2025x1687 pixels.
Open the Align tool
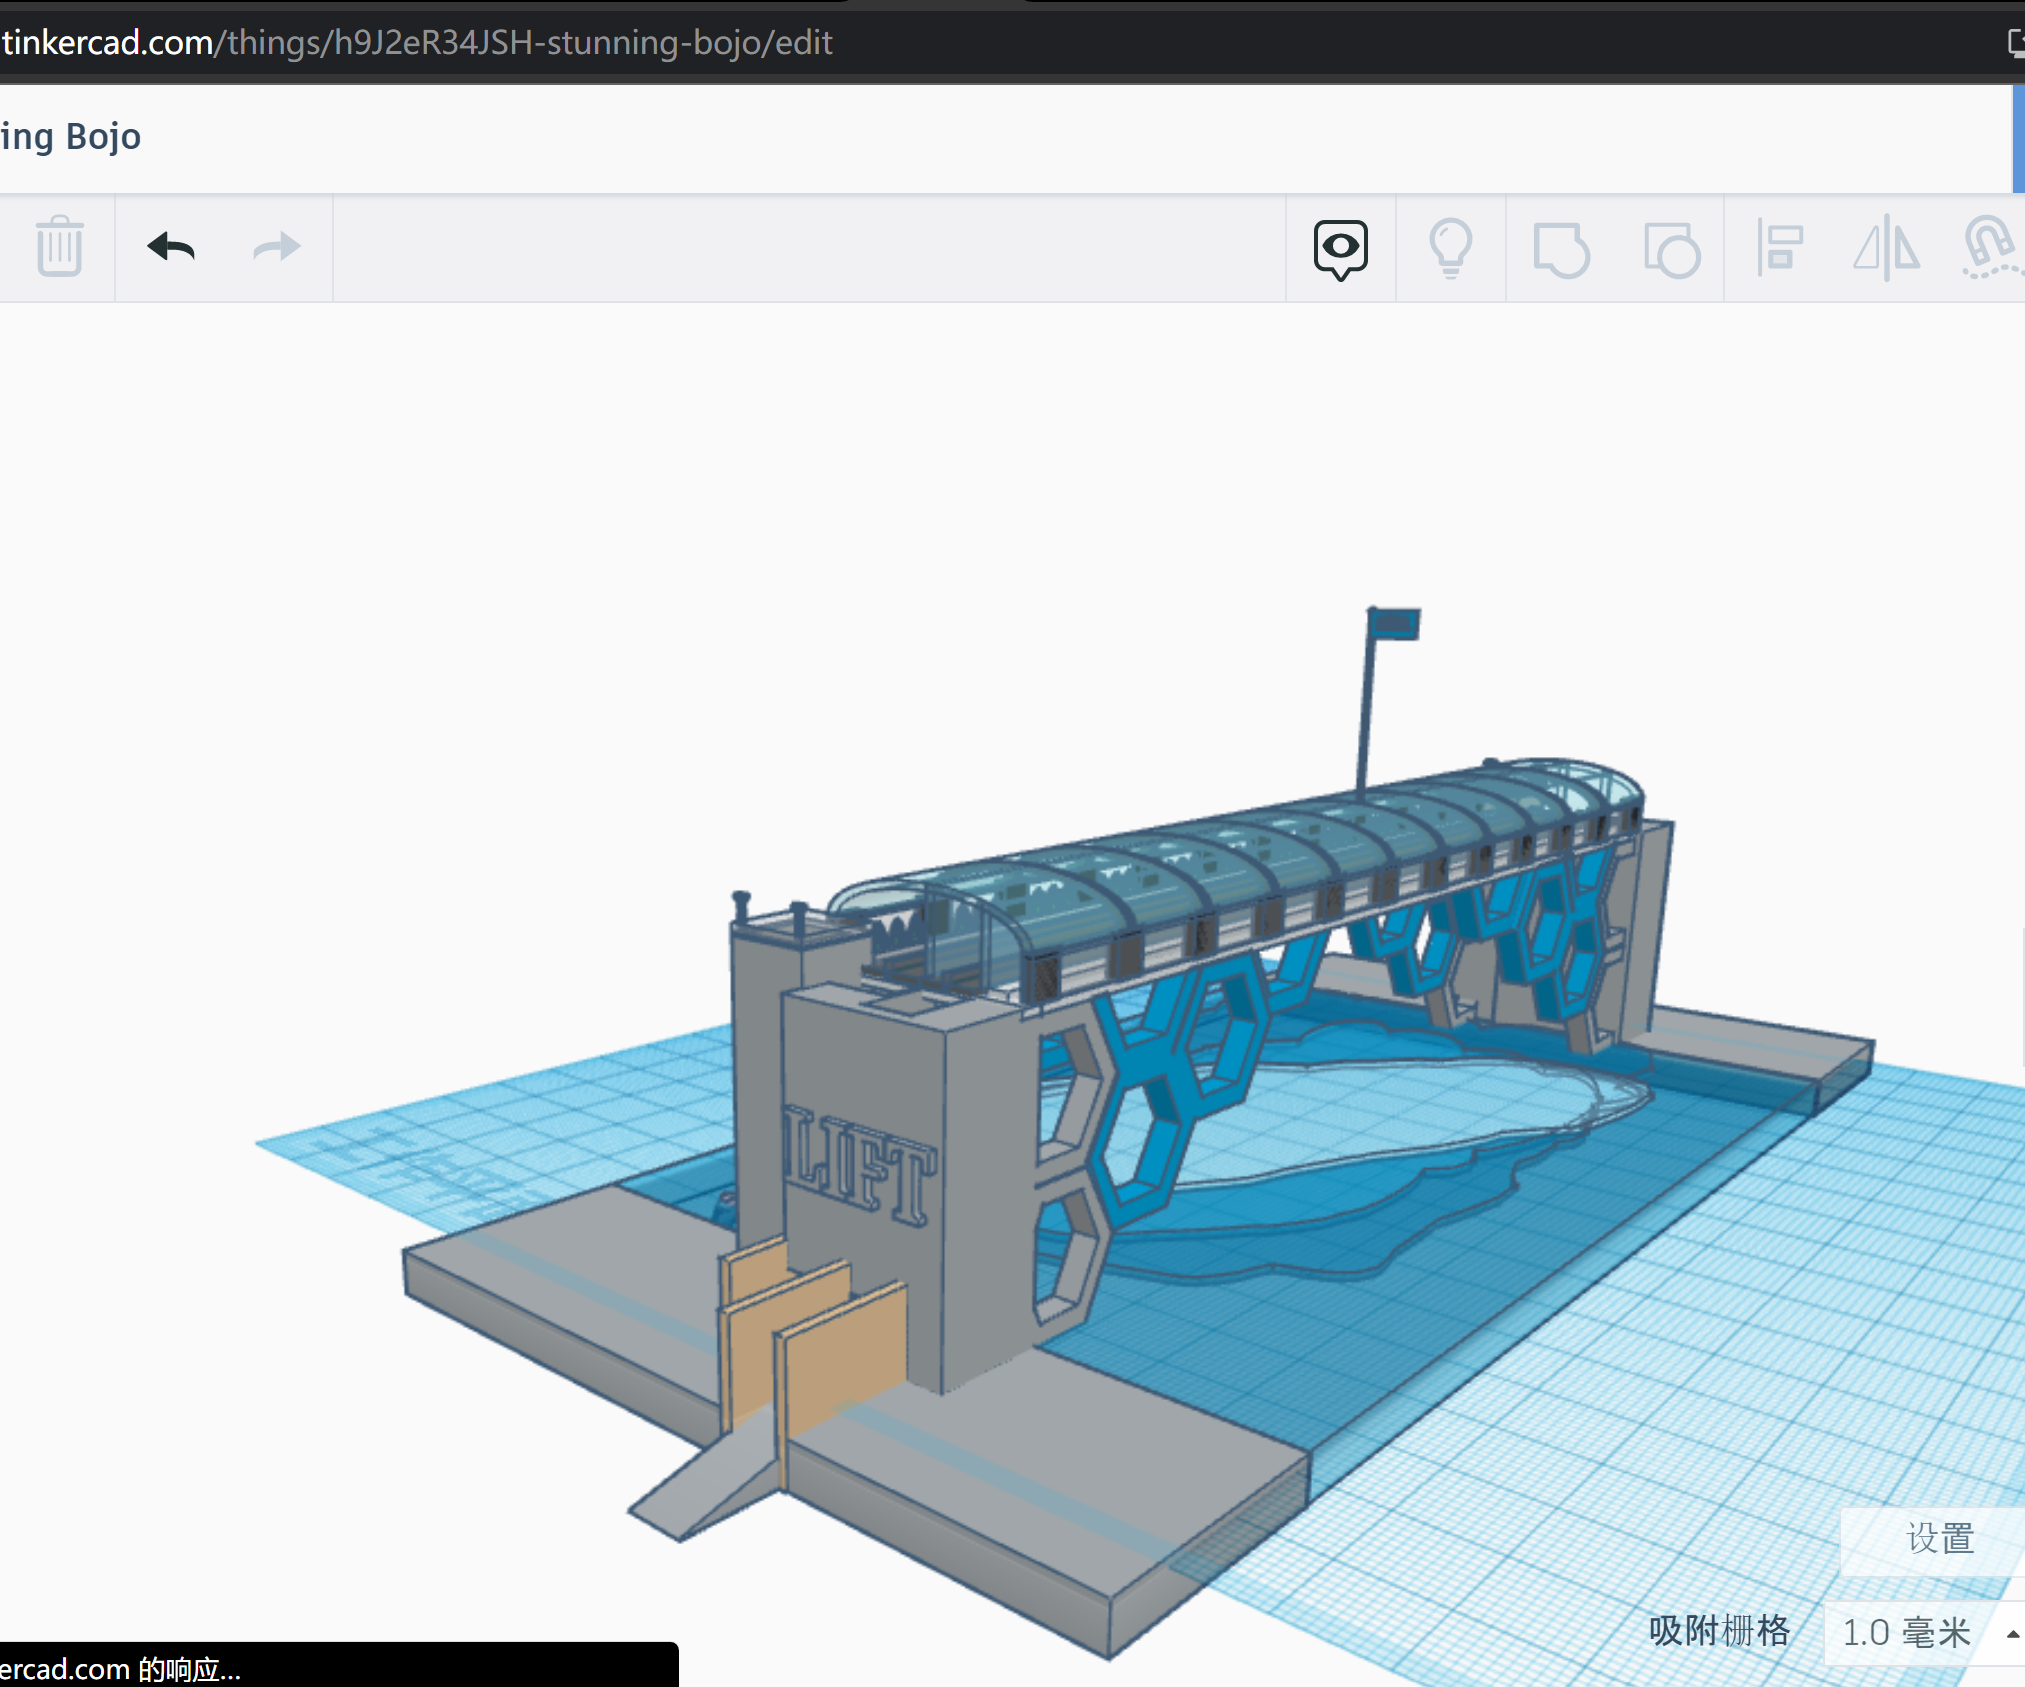pyautogui.click(x=1781, y=248)
